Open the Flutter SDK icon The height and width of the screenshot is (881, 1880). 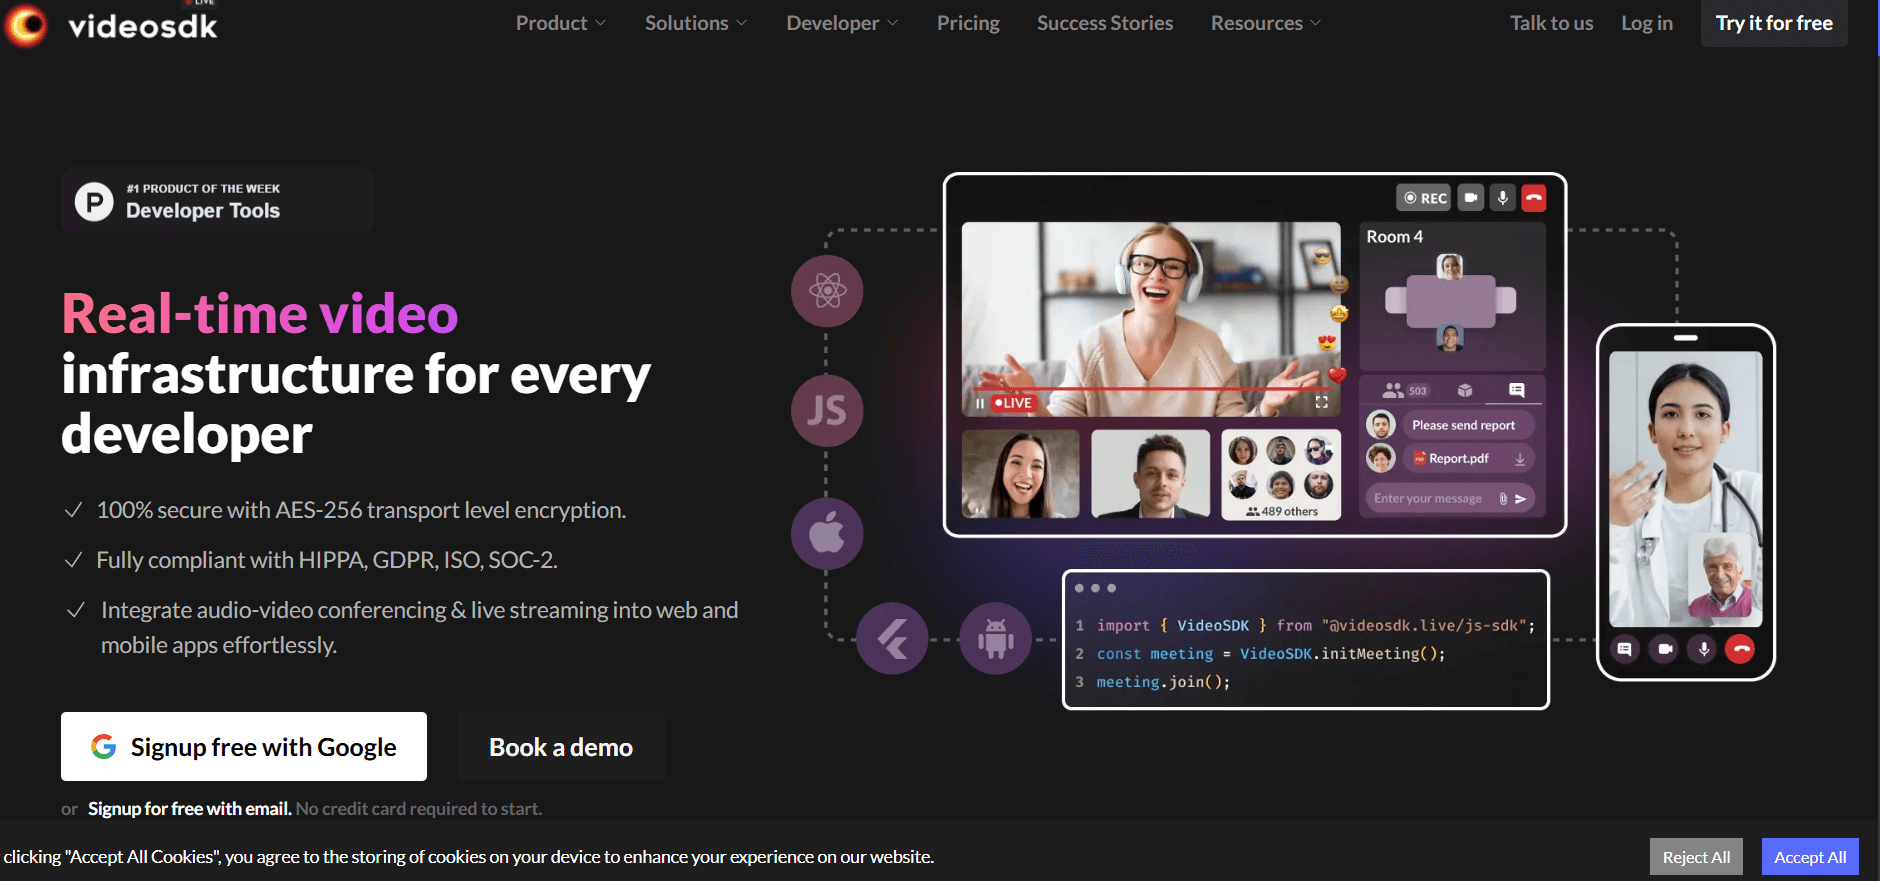(892, 638)
